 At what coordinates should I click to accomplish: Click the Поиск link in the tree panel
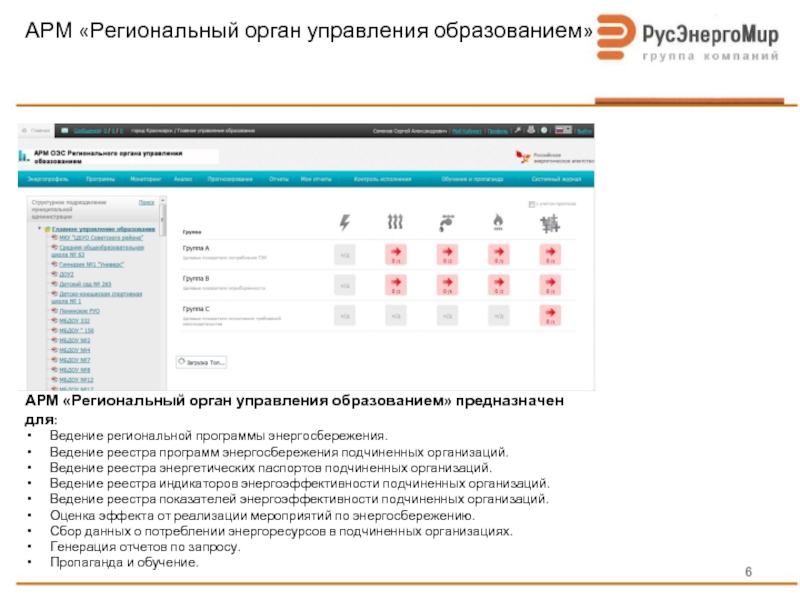pos(146,203)
